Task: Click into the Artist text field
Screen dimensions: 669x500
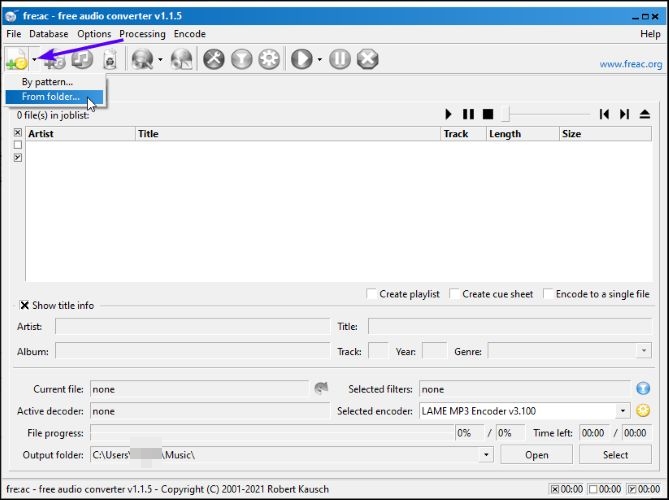Action: 192,326
